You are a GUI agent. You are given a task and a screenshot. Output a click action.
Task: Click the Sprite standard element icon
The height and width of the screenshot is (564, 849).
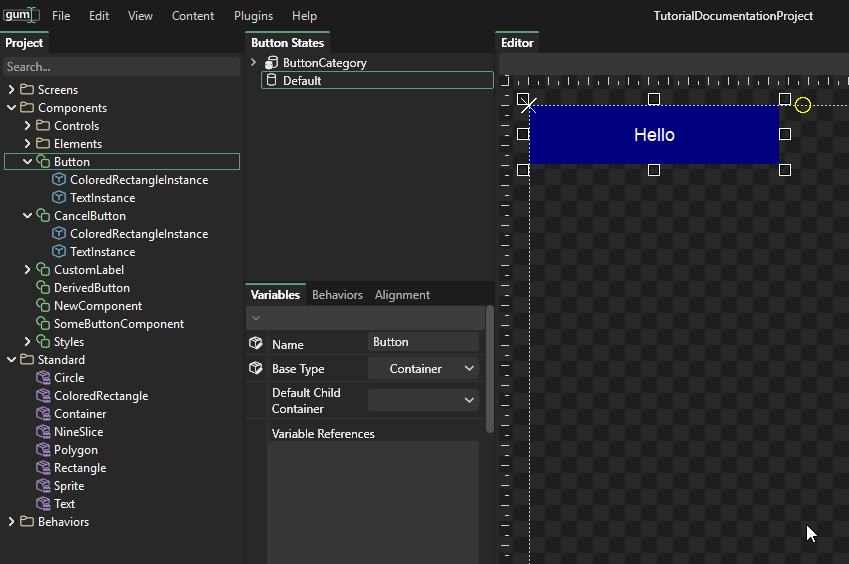(43, 486)
